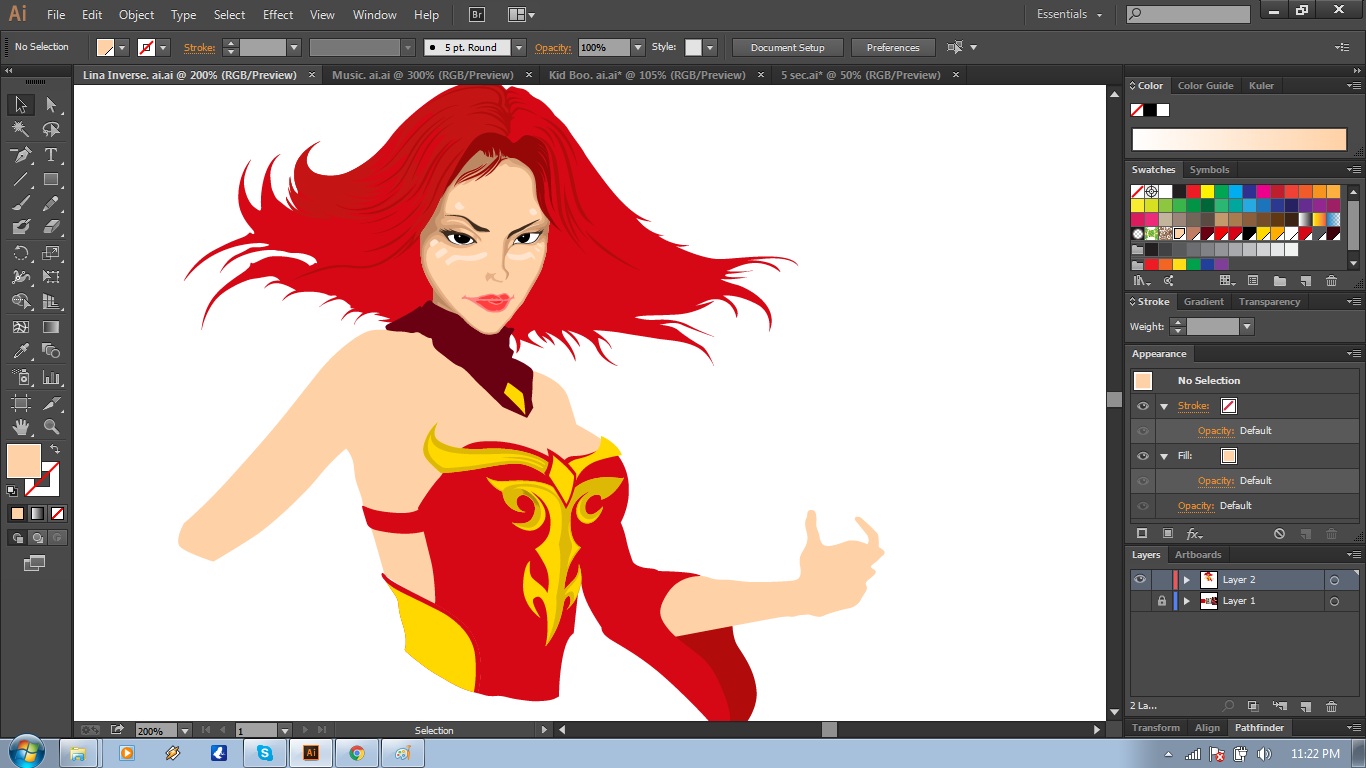Viewport: 1366px width, 768px height.
Task: Collapse Stroke attribute in Appearance panel
Action: coord(1164,406)
